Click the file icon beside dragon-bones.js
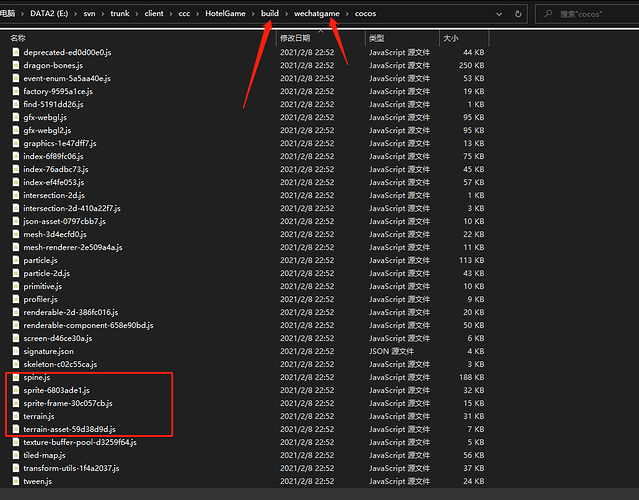The image size is (639, 500). pyautogui.click(x=16, y=65)
